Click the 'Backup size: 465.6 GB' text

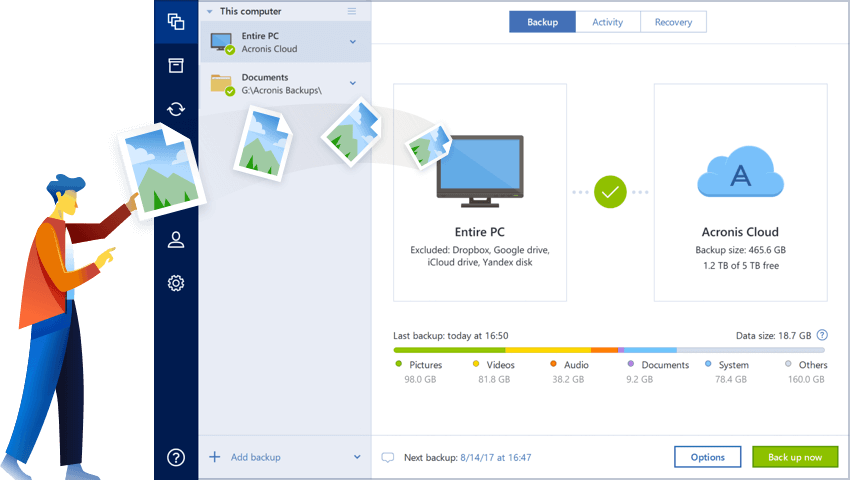740,250
